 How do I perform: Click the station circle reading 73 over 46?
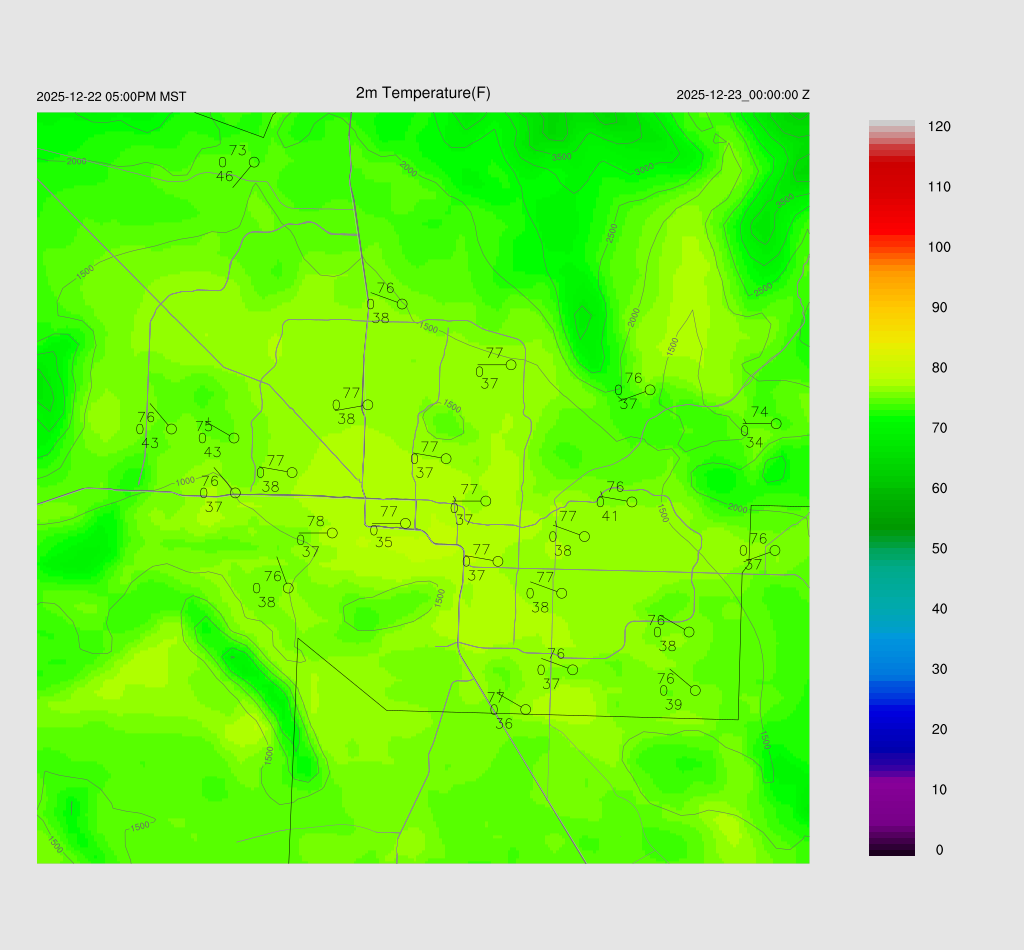[x=254, y=162]
